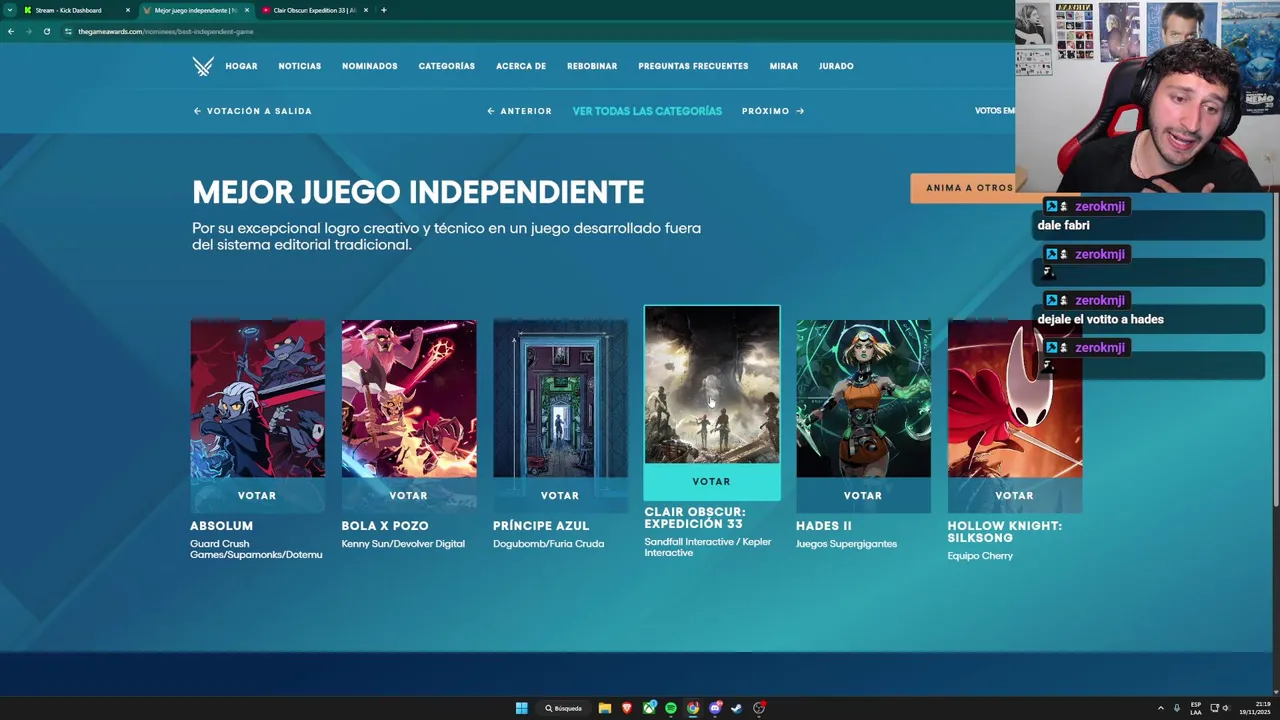1280x720 pixels.
Task: Switch to Chrome in the taskbar
Action: pos(693,708)
